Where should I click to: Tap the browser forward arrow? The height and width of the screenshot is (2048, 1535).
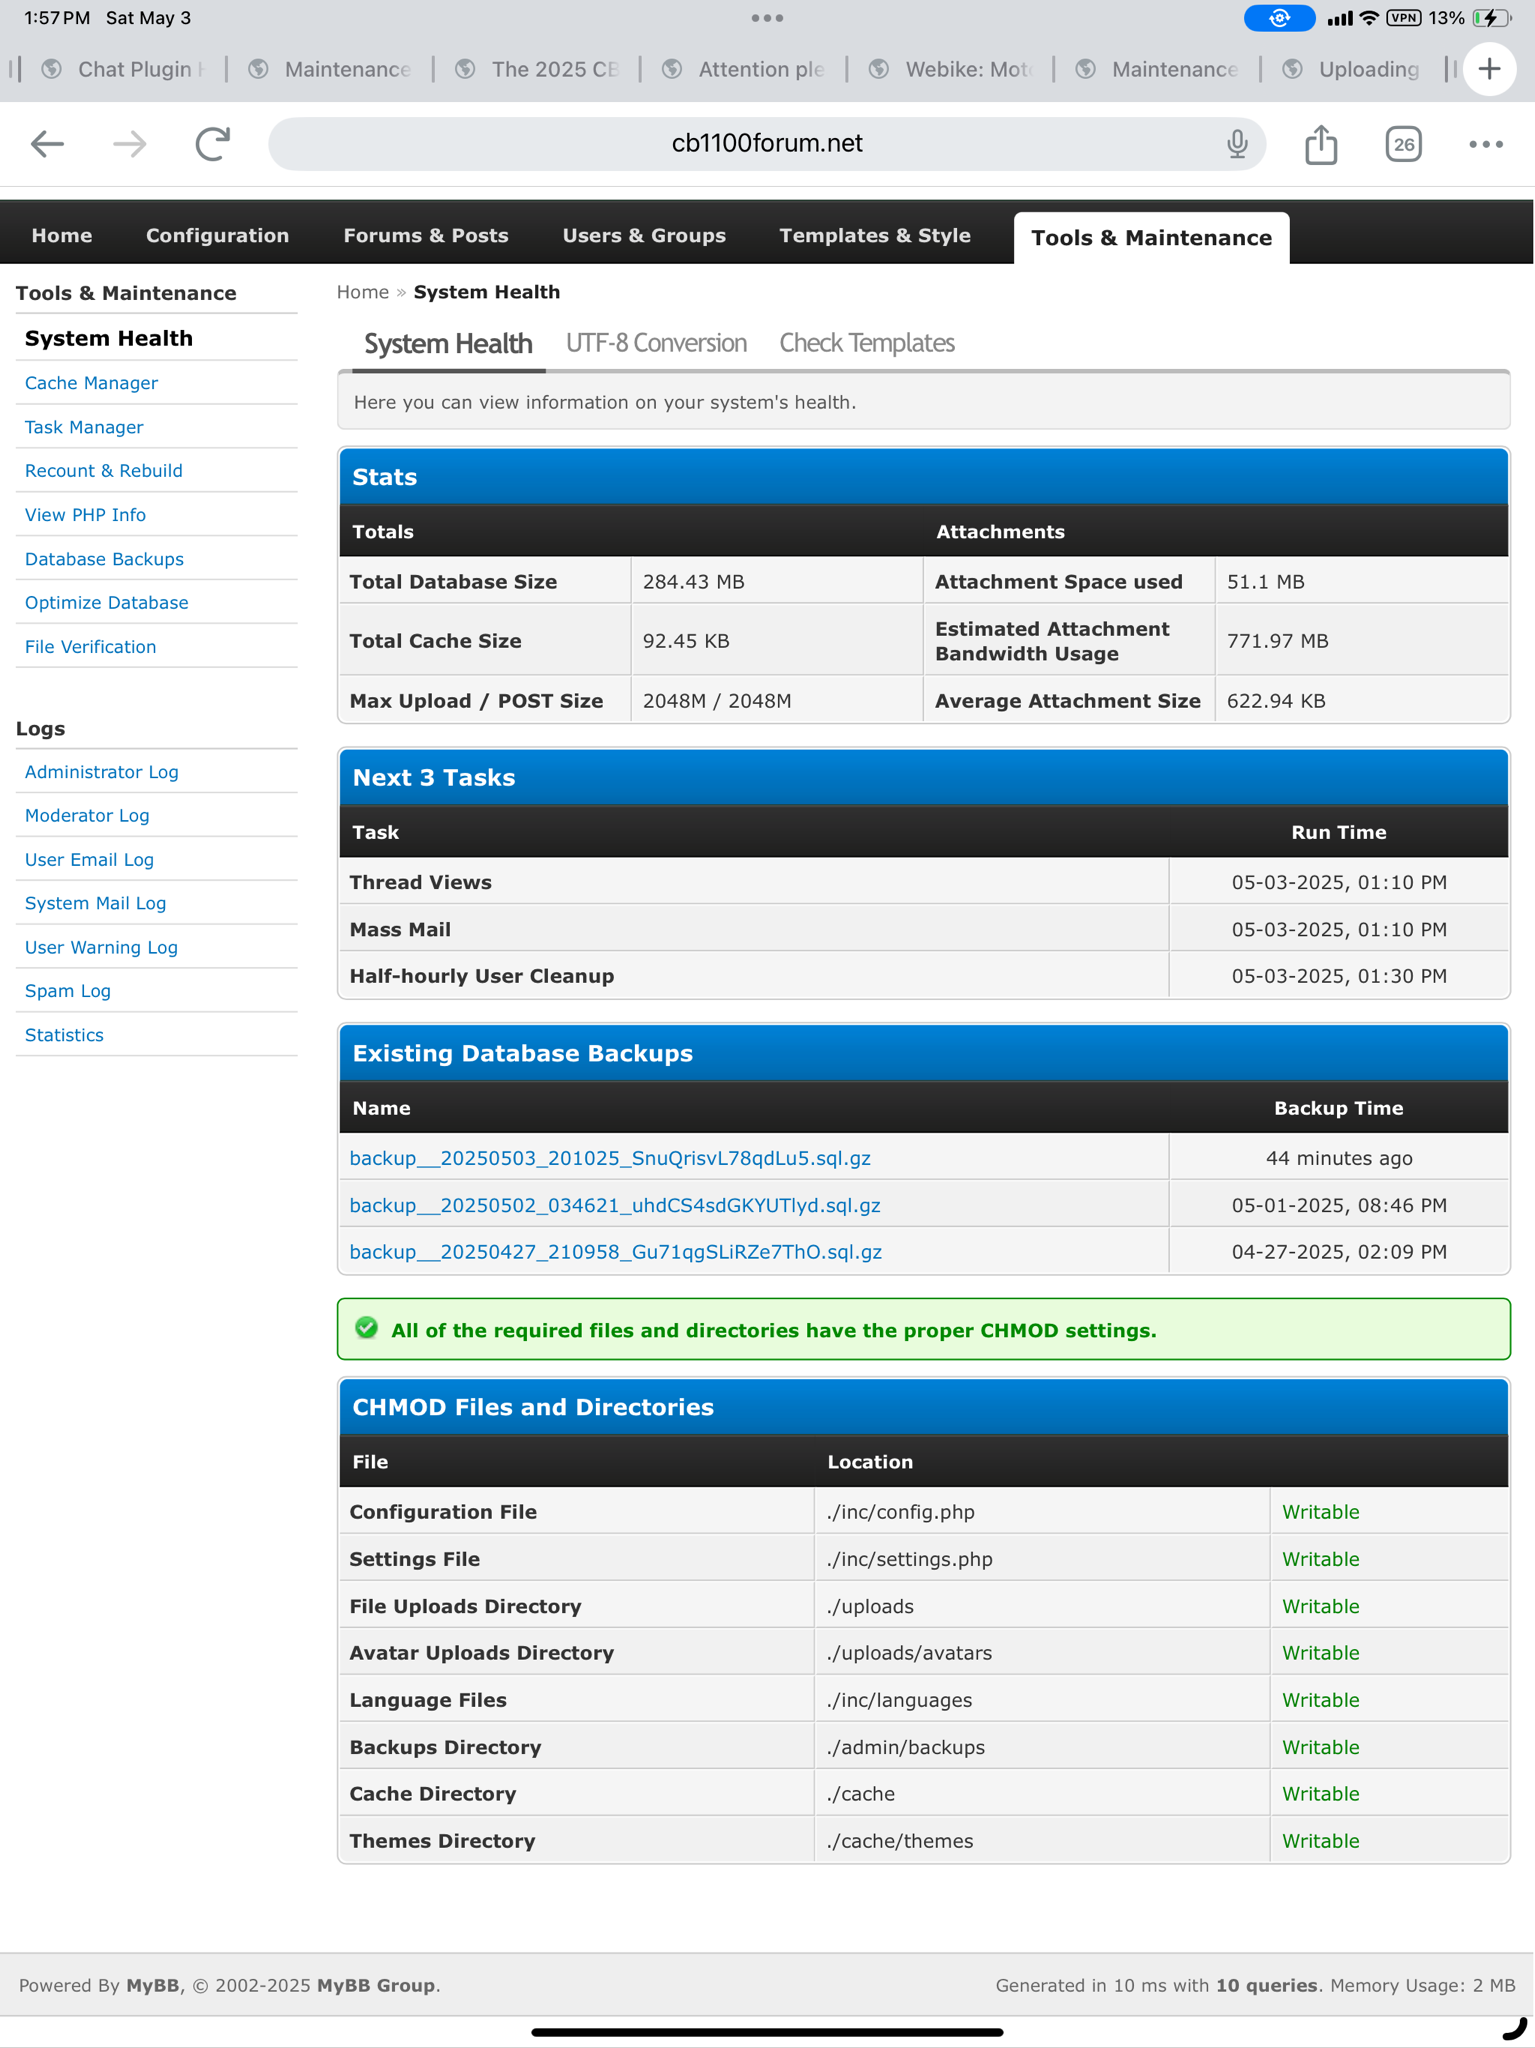click(x=130, y=144)
